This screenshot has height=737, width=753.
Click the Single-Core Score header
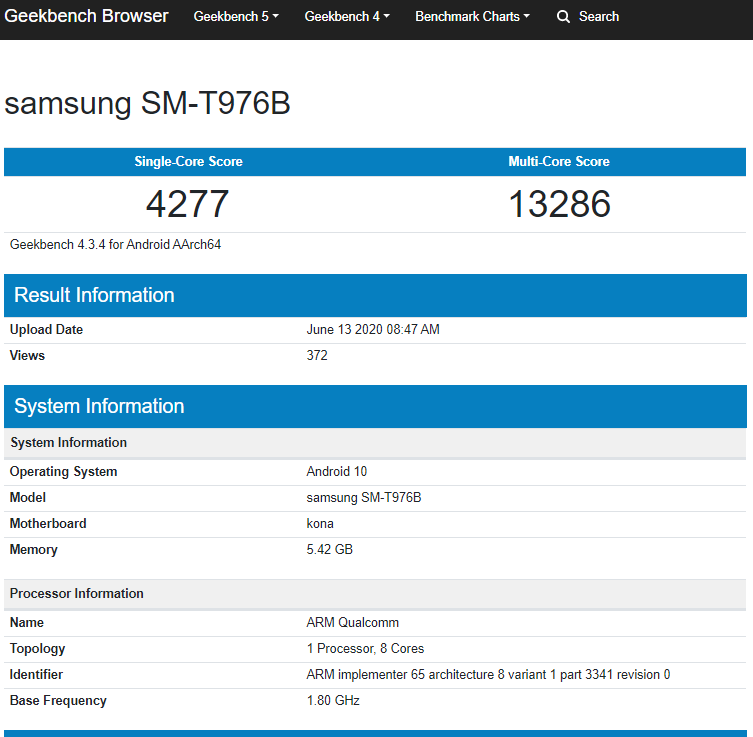pyautogui.click(x=189, y=161)
